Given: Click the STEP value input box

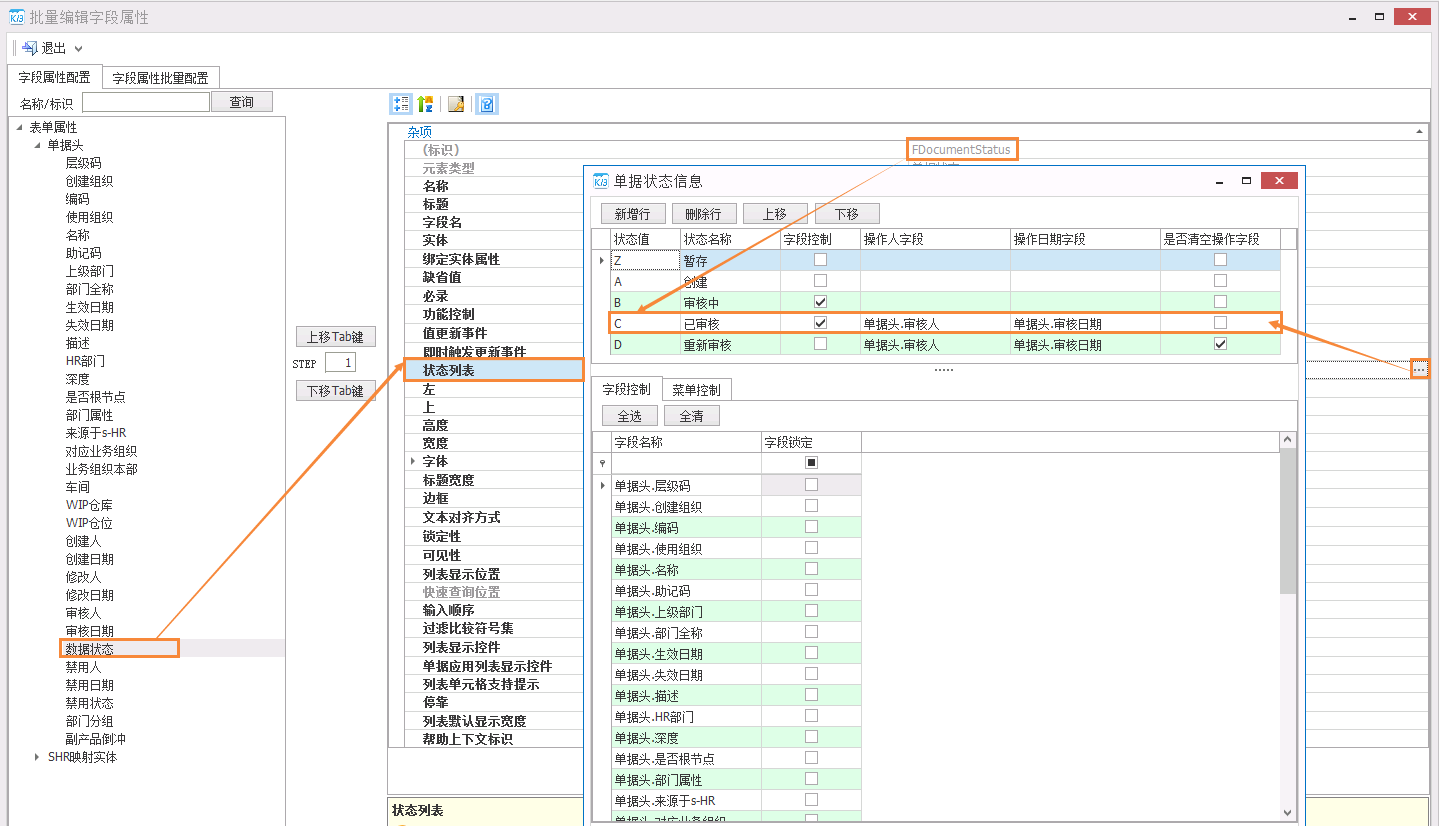Looking at the screenshot, I should coord(339,363).
